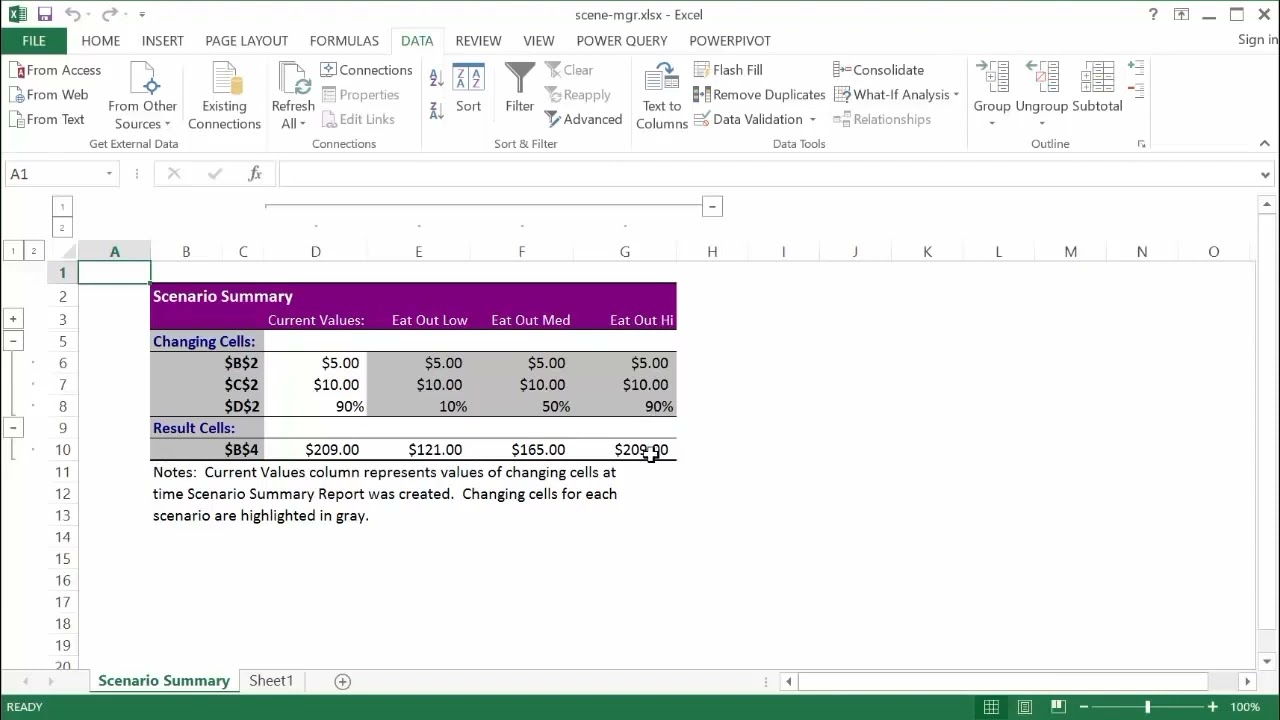Switch to Page Layout view in status bar
This screenshot has width=1280, height=720.
coord(1025,707)
